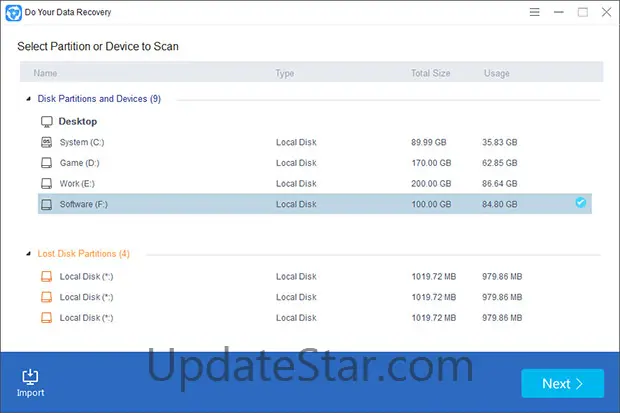The width and height of the screenshot is (620, 413).
Task: Uncheck the blue checkmark on Software (F:)
Action: pyautogui.click(x=581, y=203)
